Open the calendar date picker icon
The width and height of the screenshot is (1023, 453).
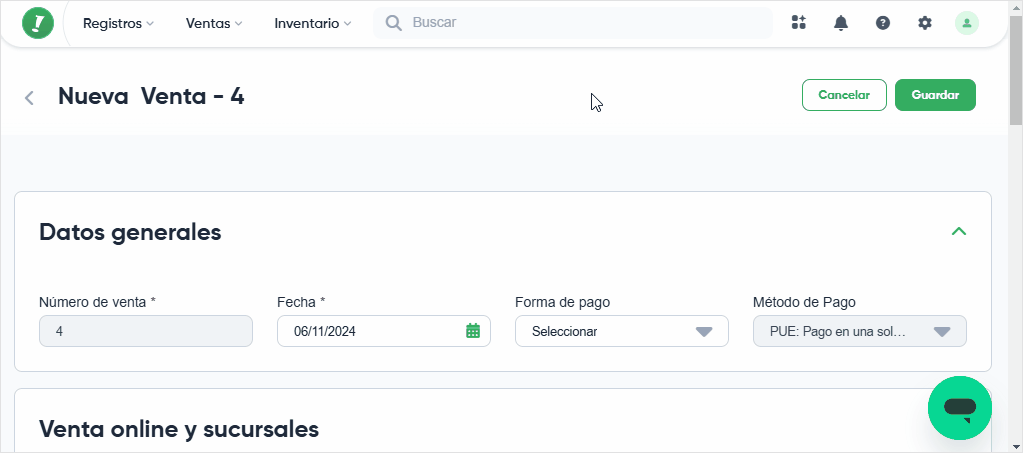[x=473, y=331]
